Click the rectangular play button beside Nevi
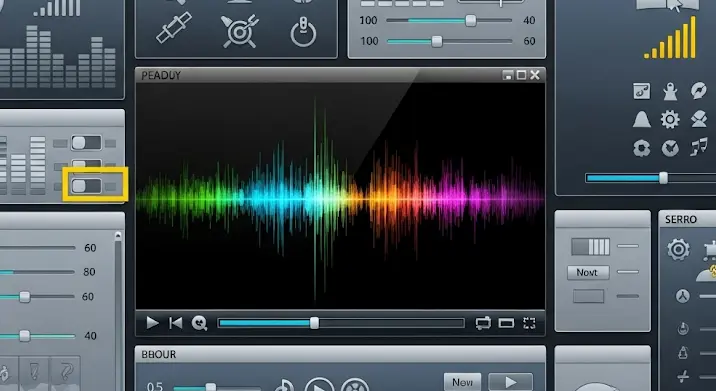 [511, 382]
